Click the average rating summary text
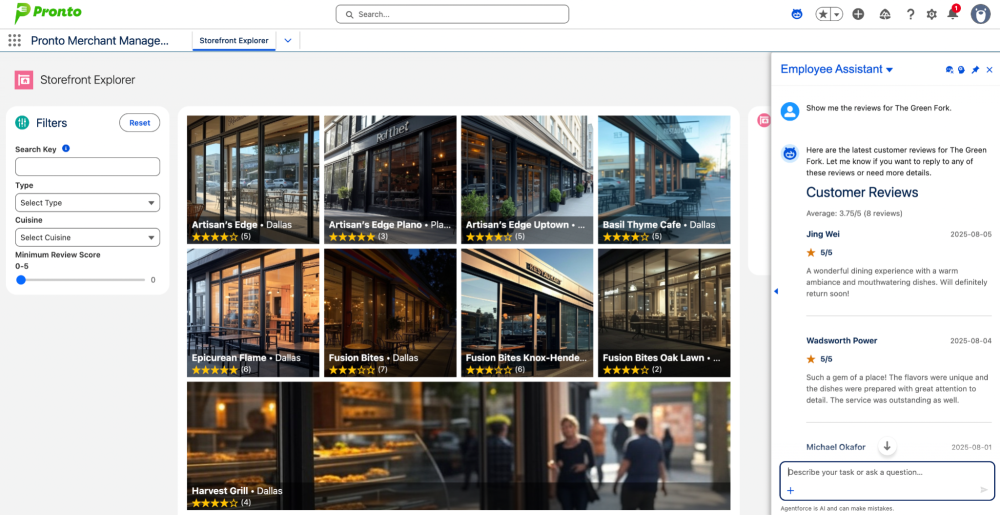The image size is (1000, 515). click(x=854, y=213)
